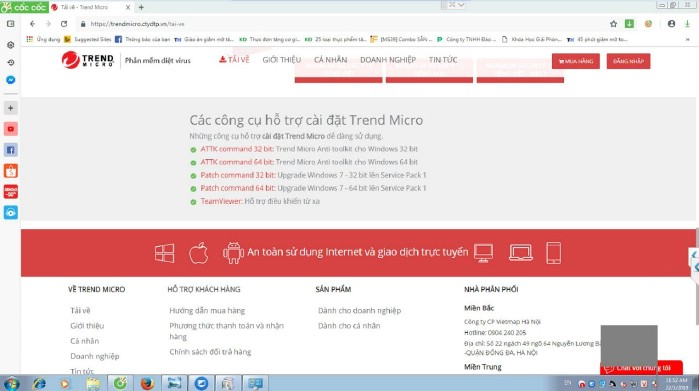This screenshot has width=699, height=391.
Task: Open Phương thức thanh toán và nhận hàng
Action: pos(226,331)
